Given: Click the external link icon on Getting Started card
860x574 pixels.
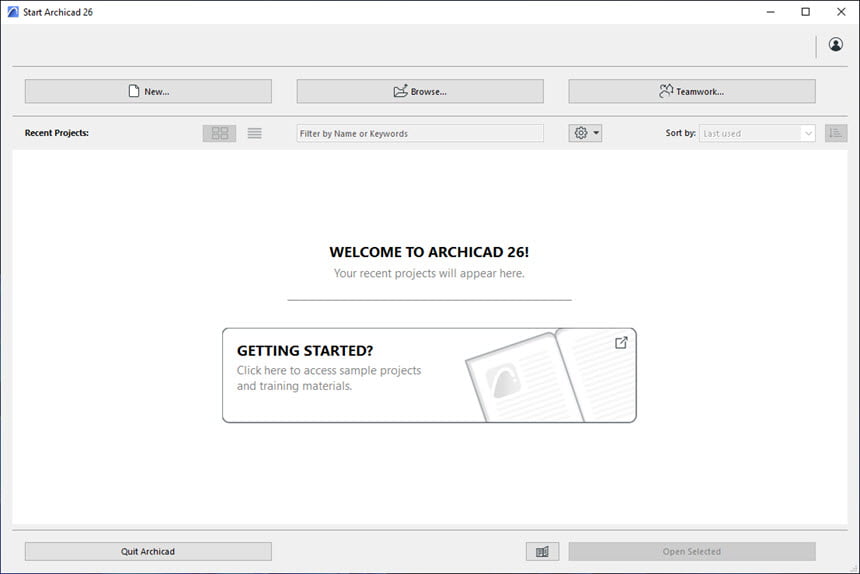Looking at the screenshot, I should pyautogui.click(x=621, y=343).
